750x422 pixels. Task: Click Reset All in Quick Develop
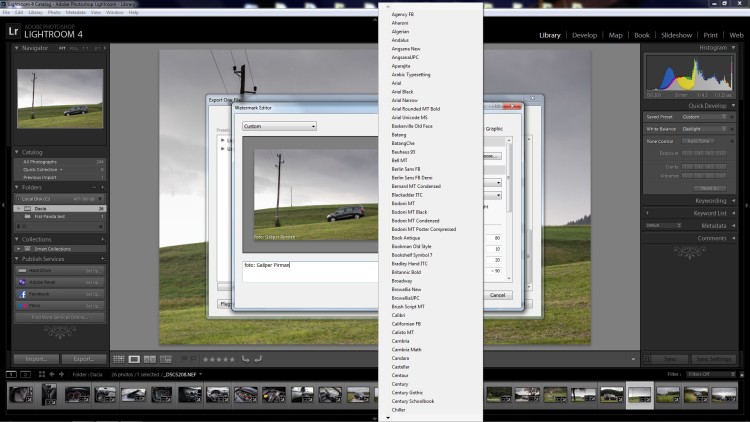point(710,189)
